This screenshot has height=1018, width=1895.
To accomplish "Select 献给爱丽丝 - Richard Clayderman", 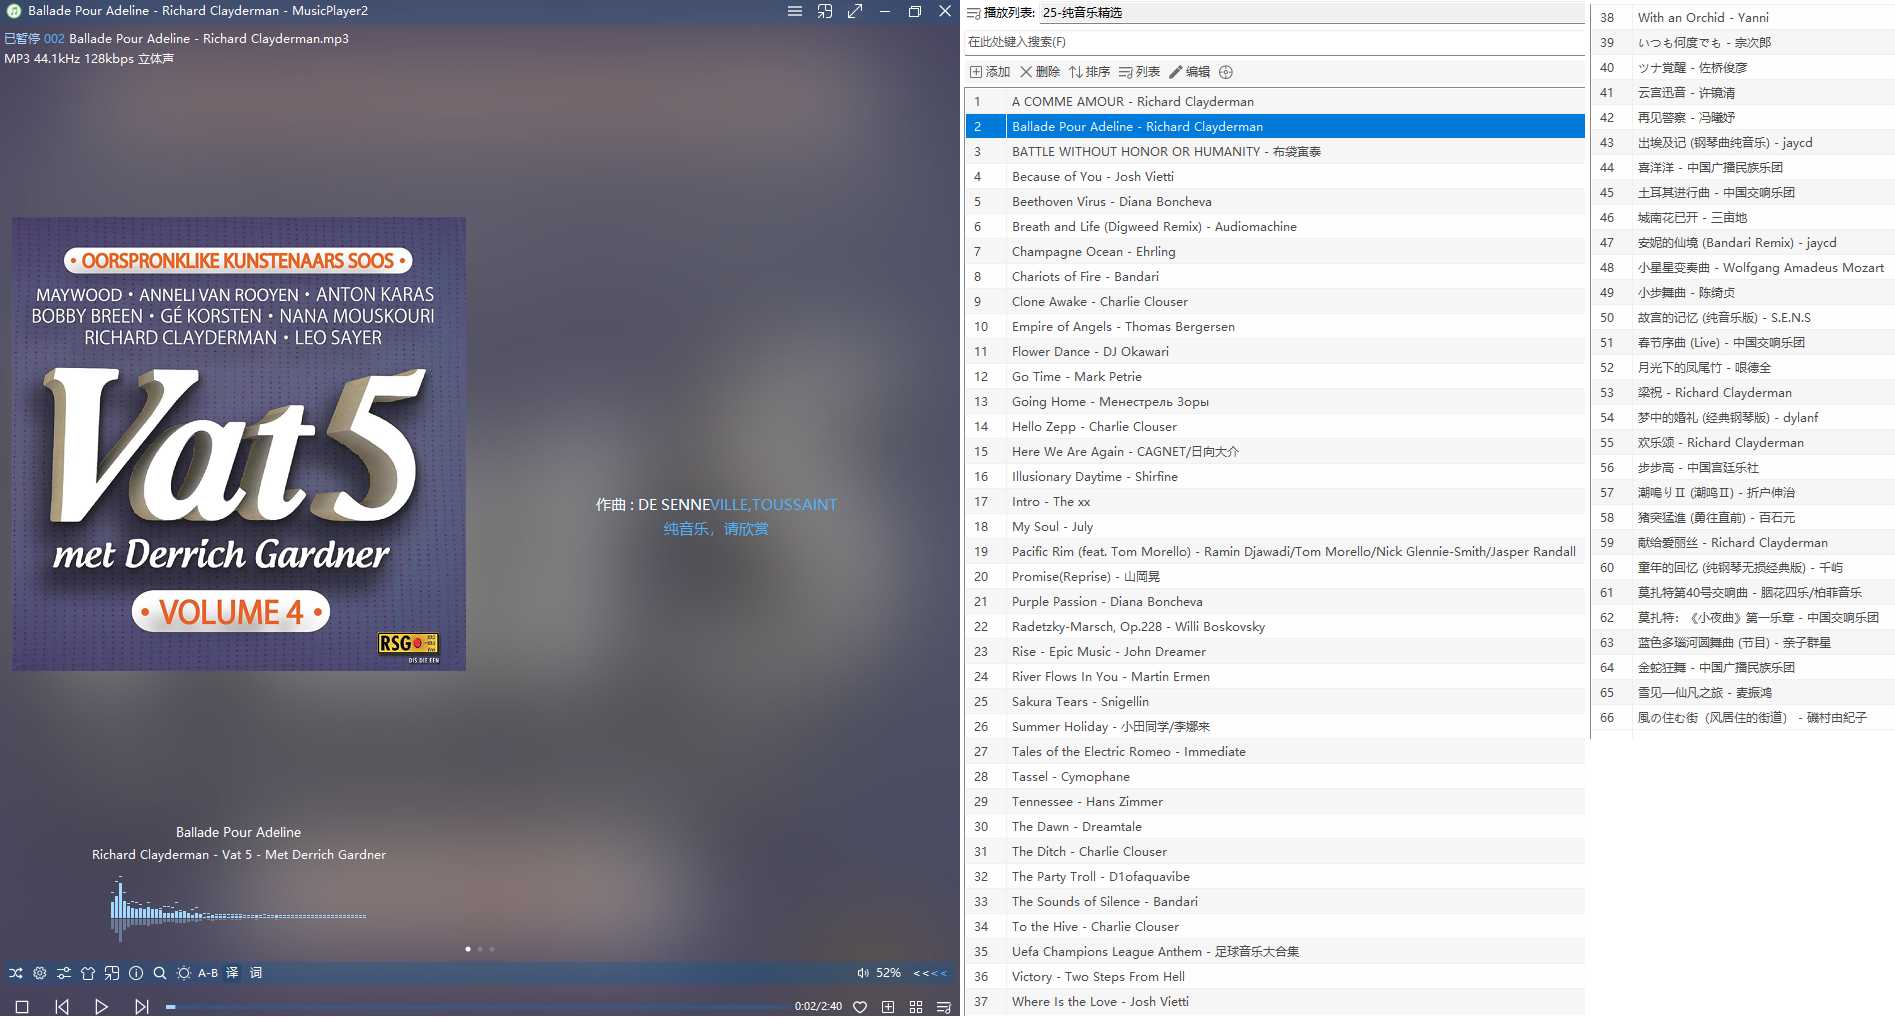I will (x=1742, y=542).
